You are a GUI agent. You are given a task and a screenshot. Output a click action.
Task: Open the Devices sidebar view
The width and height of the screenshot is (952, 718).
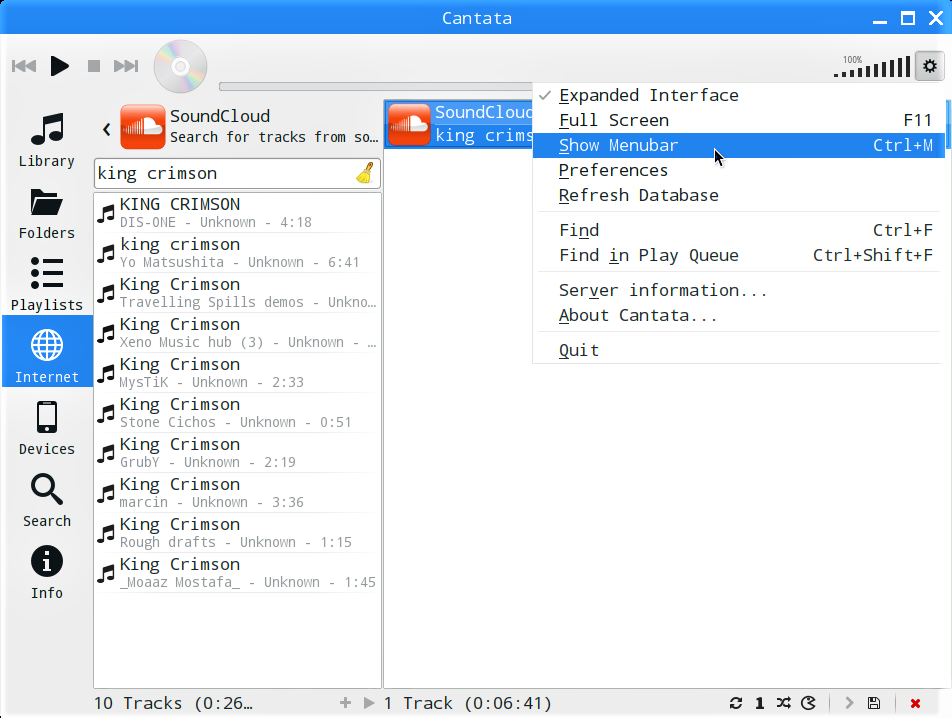tap(47, 428)
